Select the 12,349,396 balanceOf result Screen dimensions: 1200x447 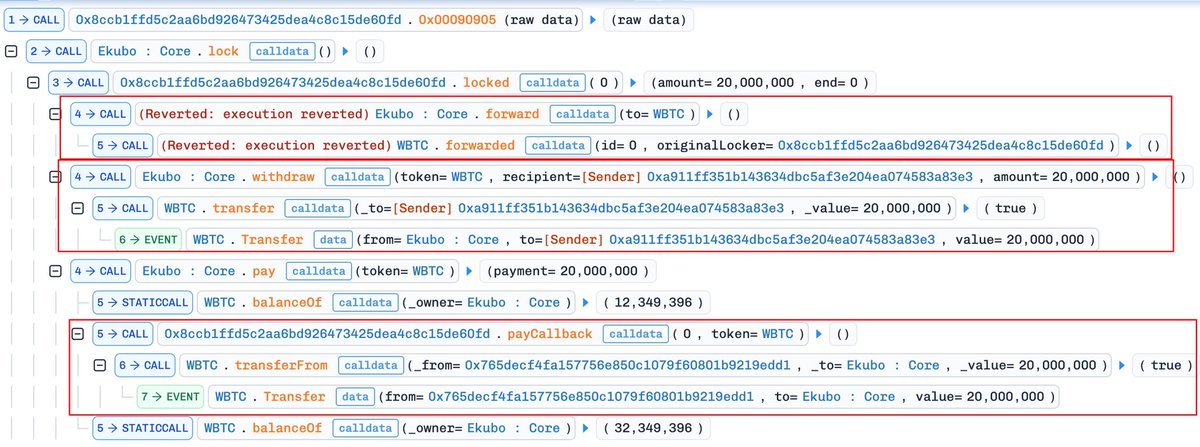(652, 301)
